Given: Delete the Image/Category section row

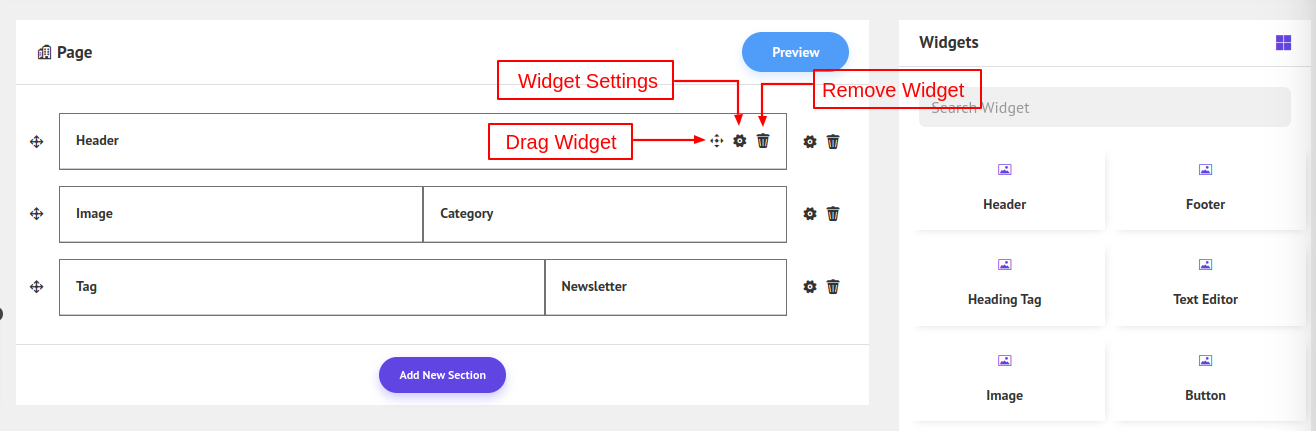Looking at the screenshot, I should pyautogui.click(x=833, y=214).
